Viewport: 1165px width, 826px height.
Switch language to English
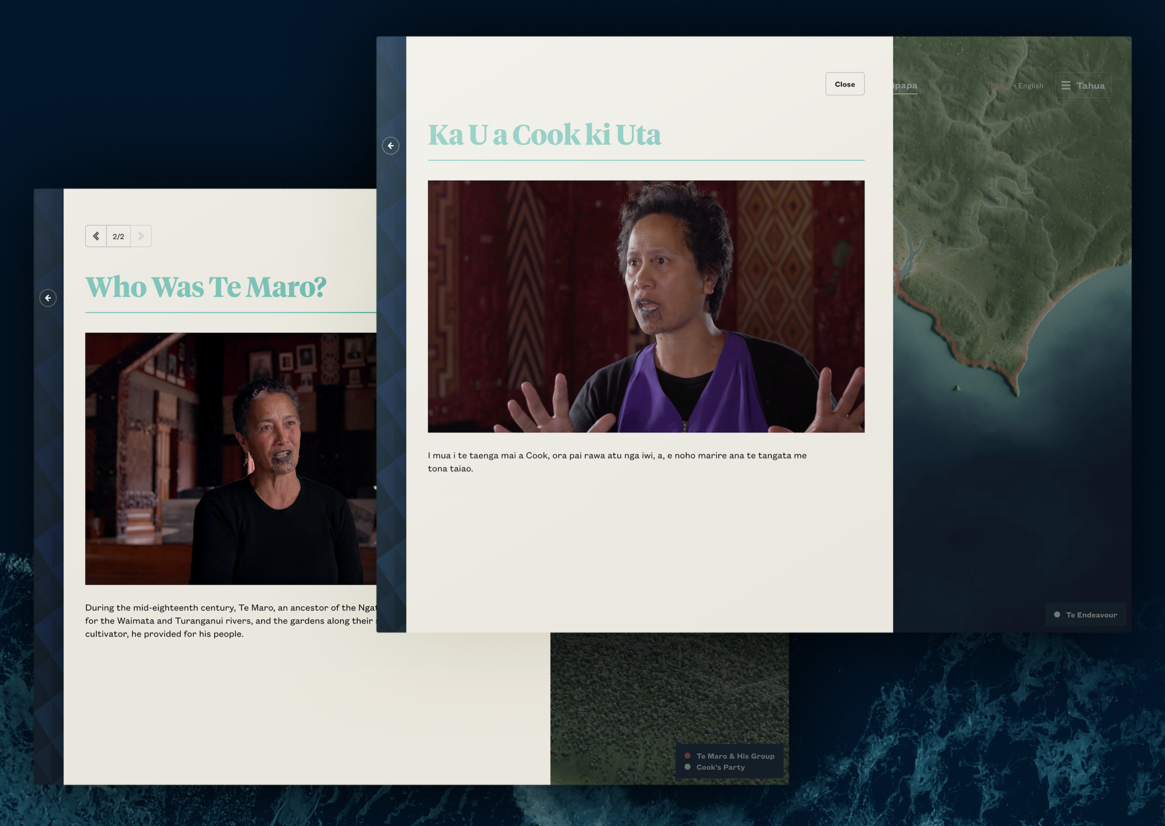tap(1030, 86)
